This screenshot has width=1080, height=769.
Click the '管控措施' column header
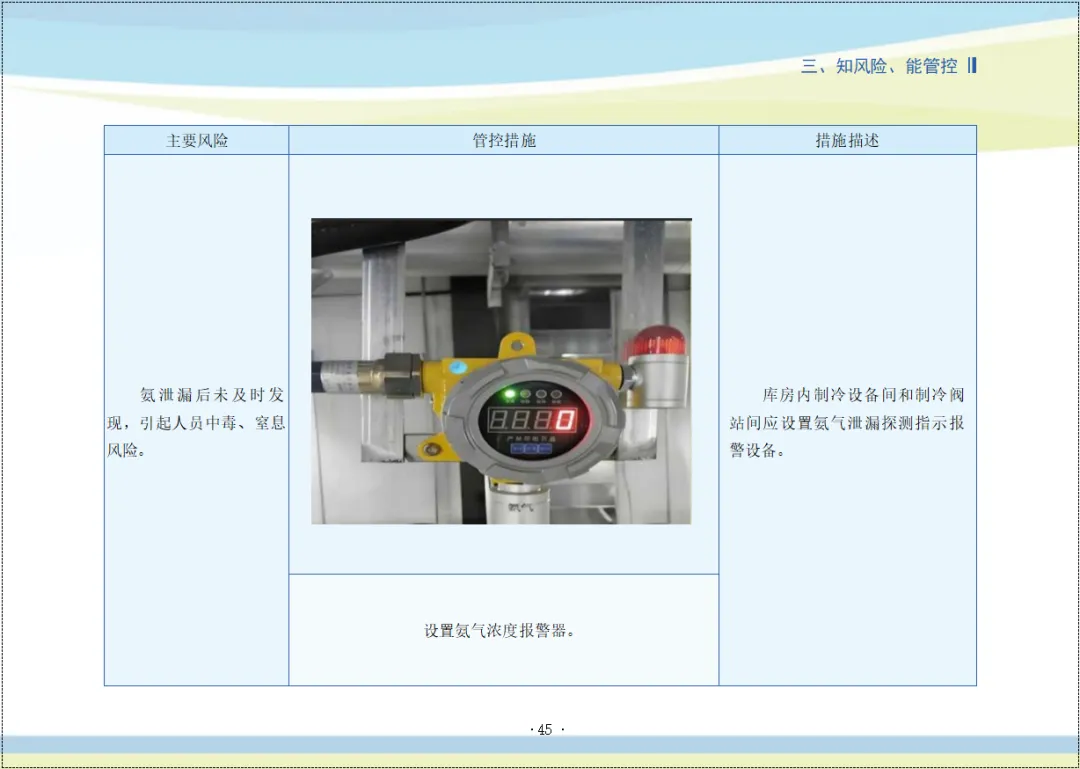coord(503,141)
